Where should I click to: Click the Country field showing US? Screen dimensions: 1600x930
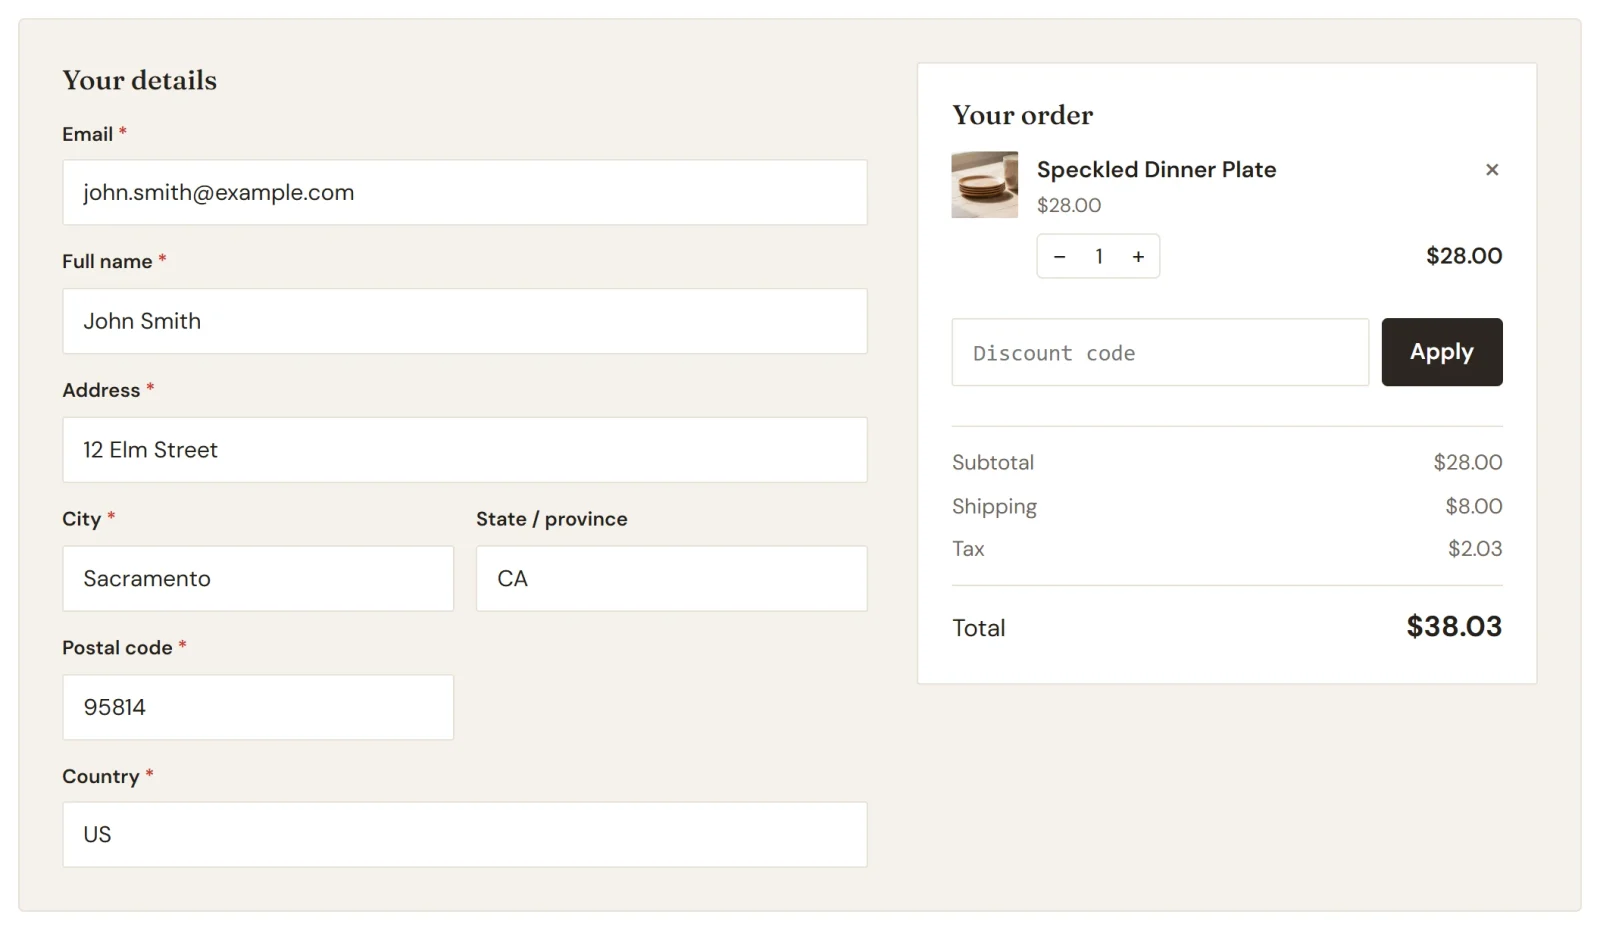pos(465,834)
